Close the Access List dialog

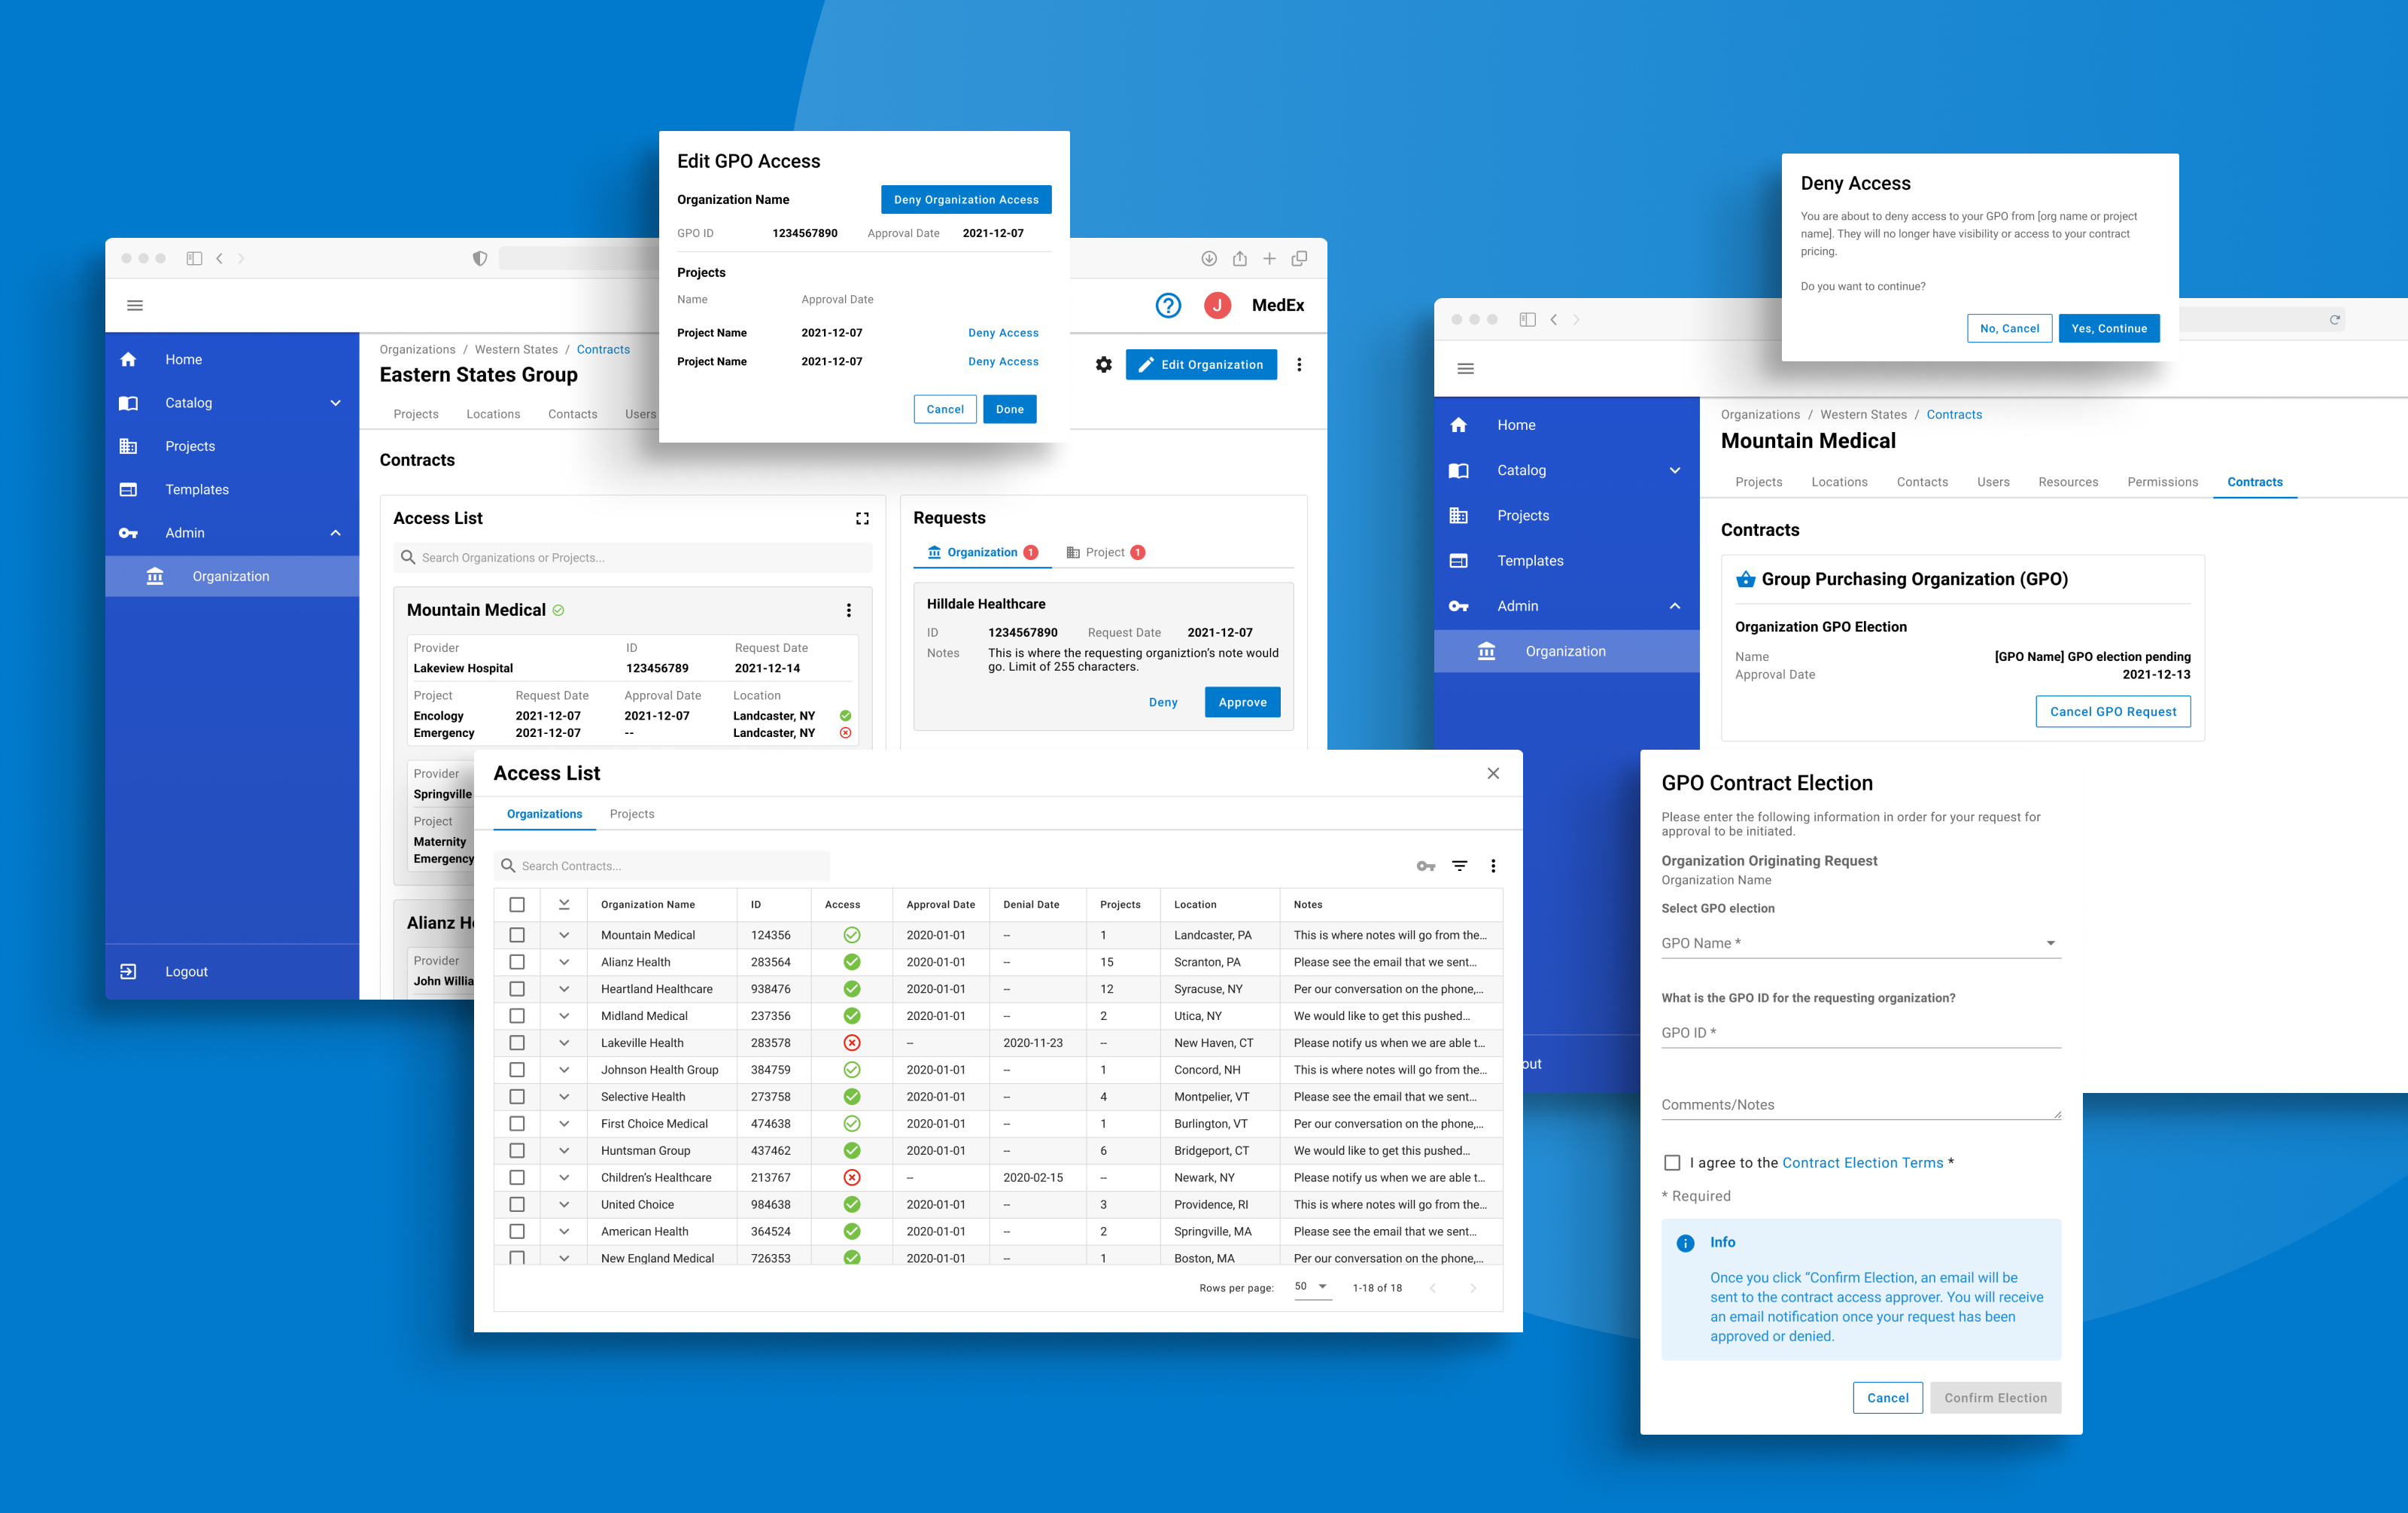(x=1493, y=773)
